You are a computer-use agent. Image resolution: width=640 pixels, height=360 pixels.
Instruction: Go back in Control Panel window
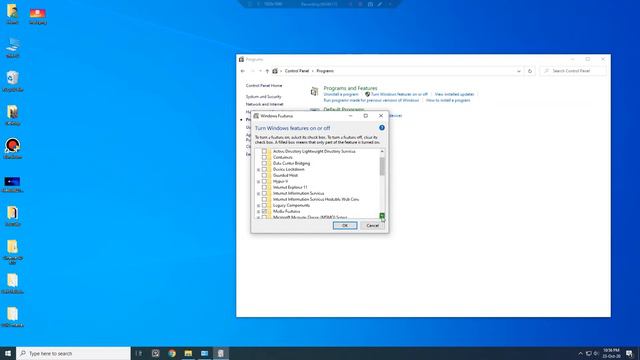click(x=243, y=71)
